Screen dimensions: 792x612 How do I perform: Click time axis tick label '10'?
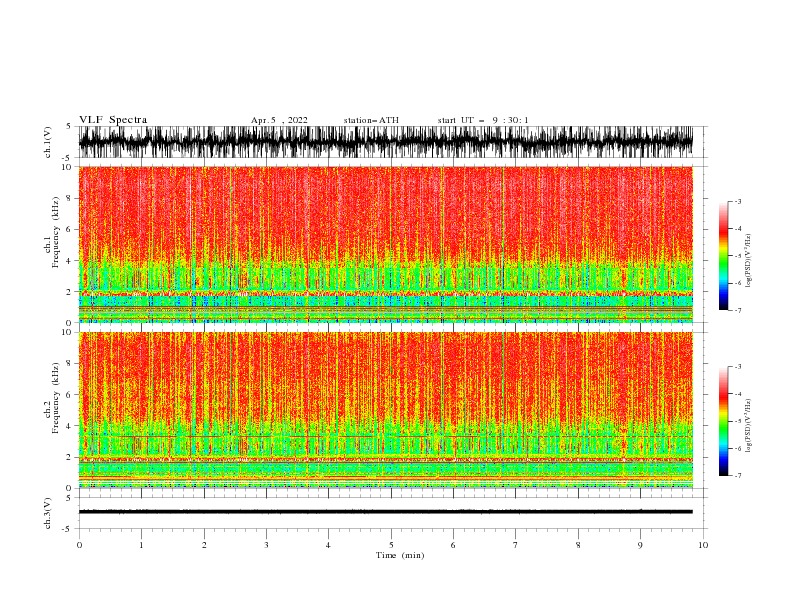703,545
